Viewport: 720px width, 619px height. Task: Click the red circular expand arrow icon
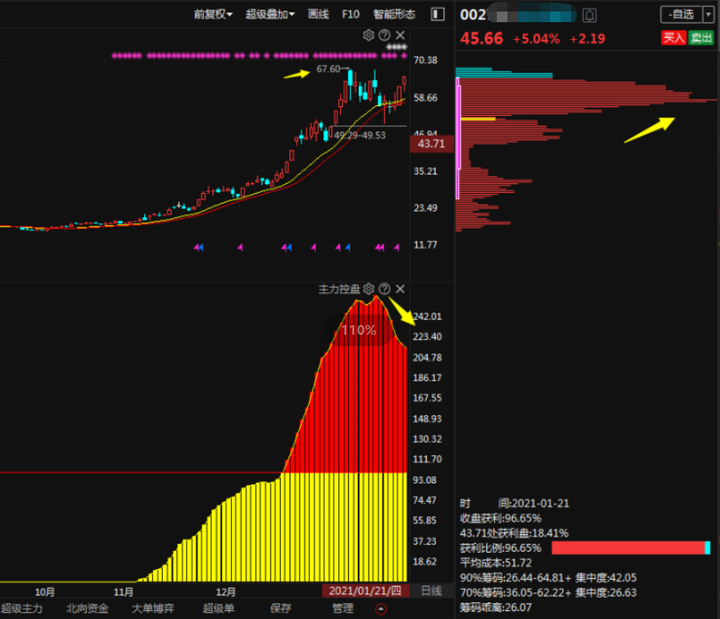pyautogui.click(x=381, y=609)
